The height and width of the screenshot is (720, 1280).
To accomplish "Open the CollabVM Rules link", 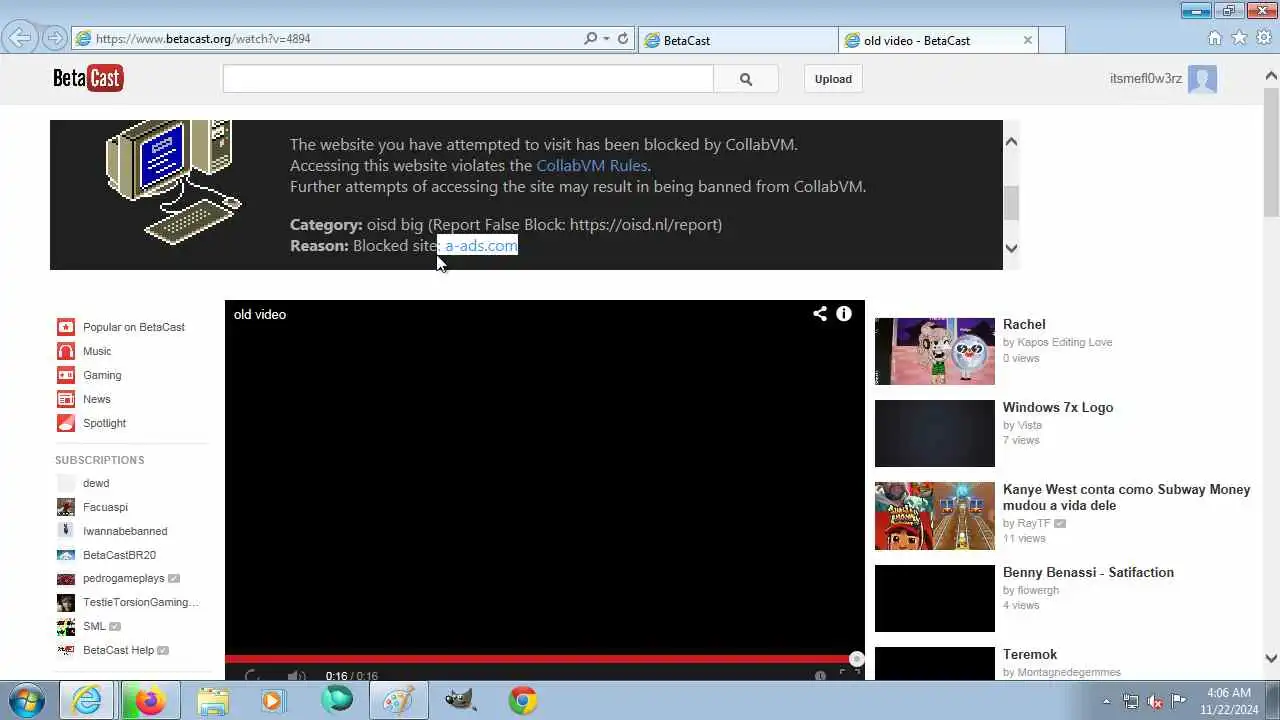I will click(x=592, y=166).
